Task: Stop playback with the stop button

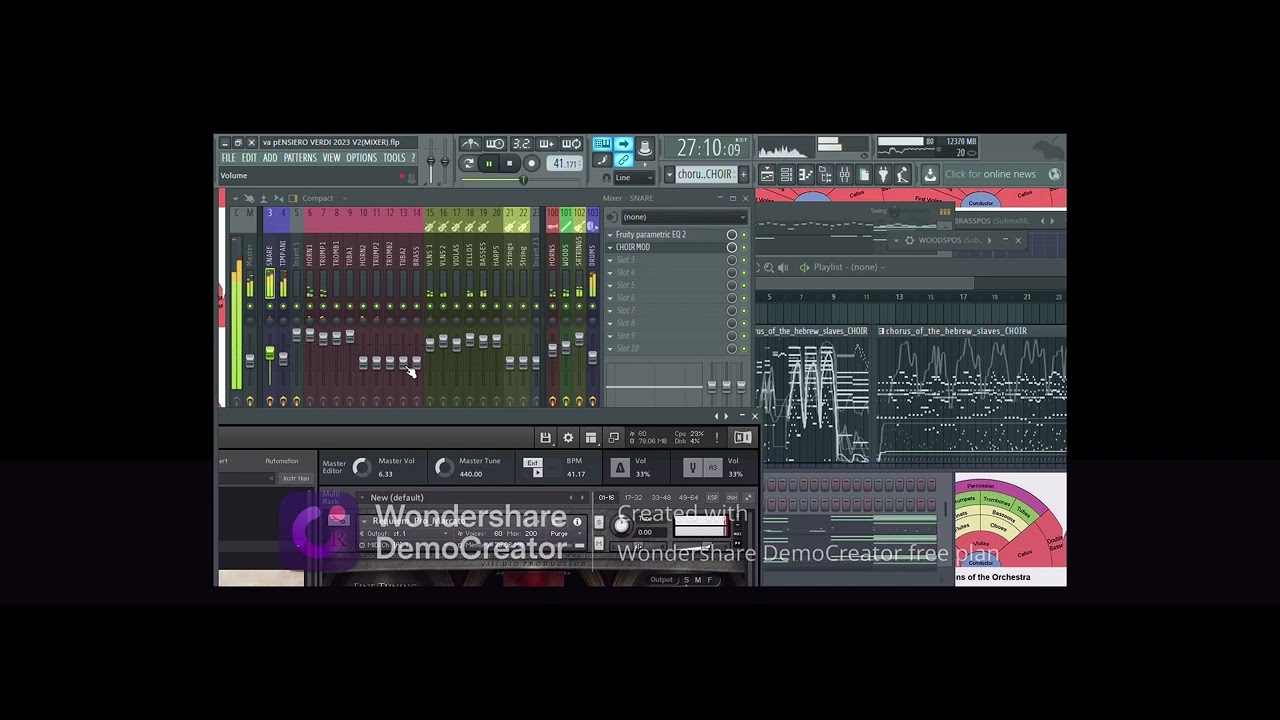Action: [x=509, y=164]
